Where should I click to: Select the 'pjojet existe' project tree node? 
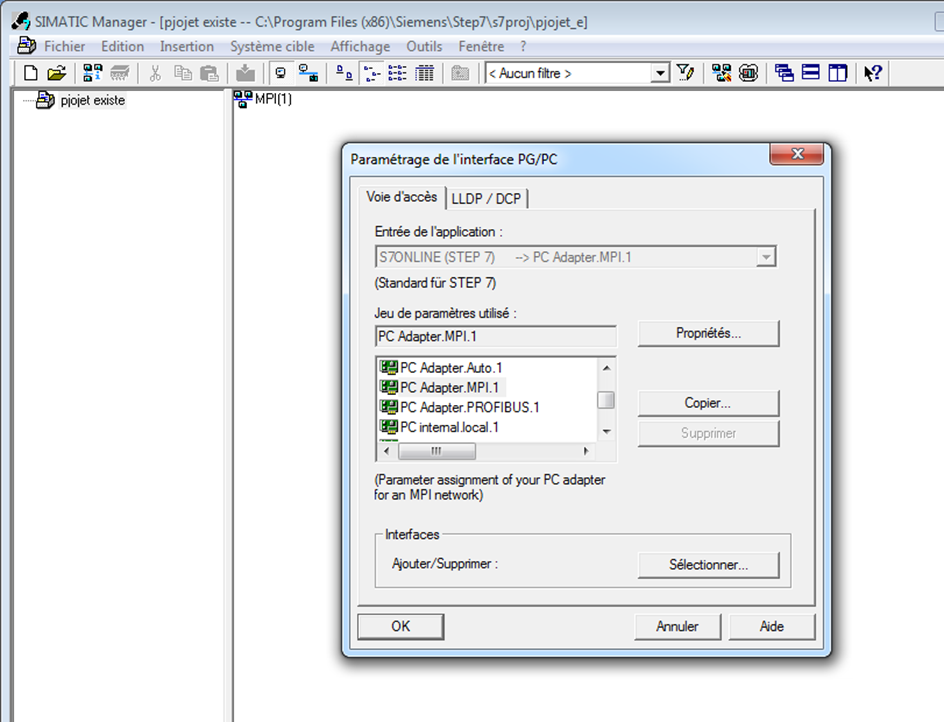point(92,100)
